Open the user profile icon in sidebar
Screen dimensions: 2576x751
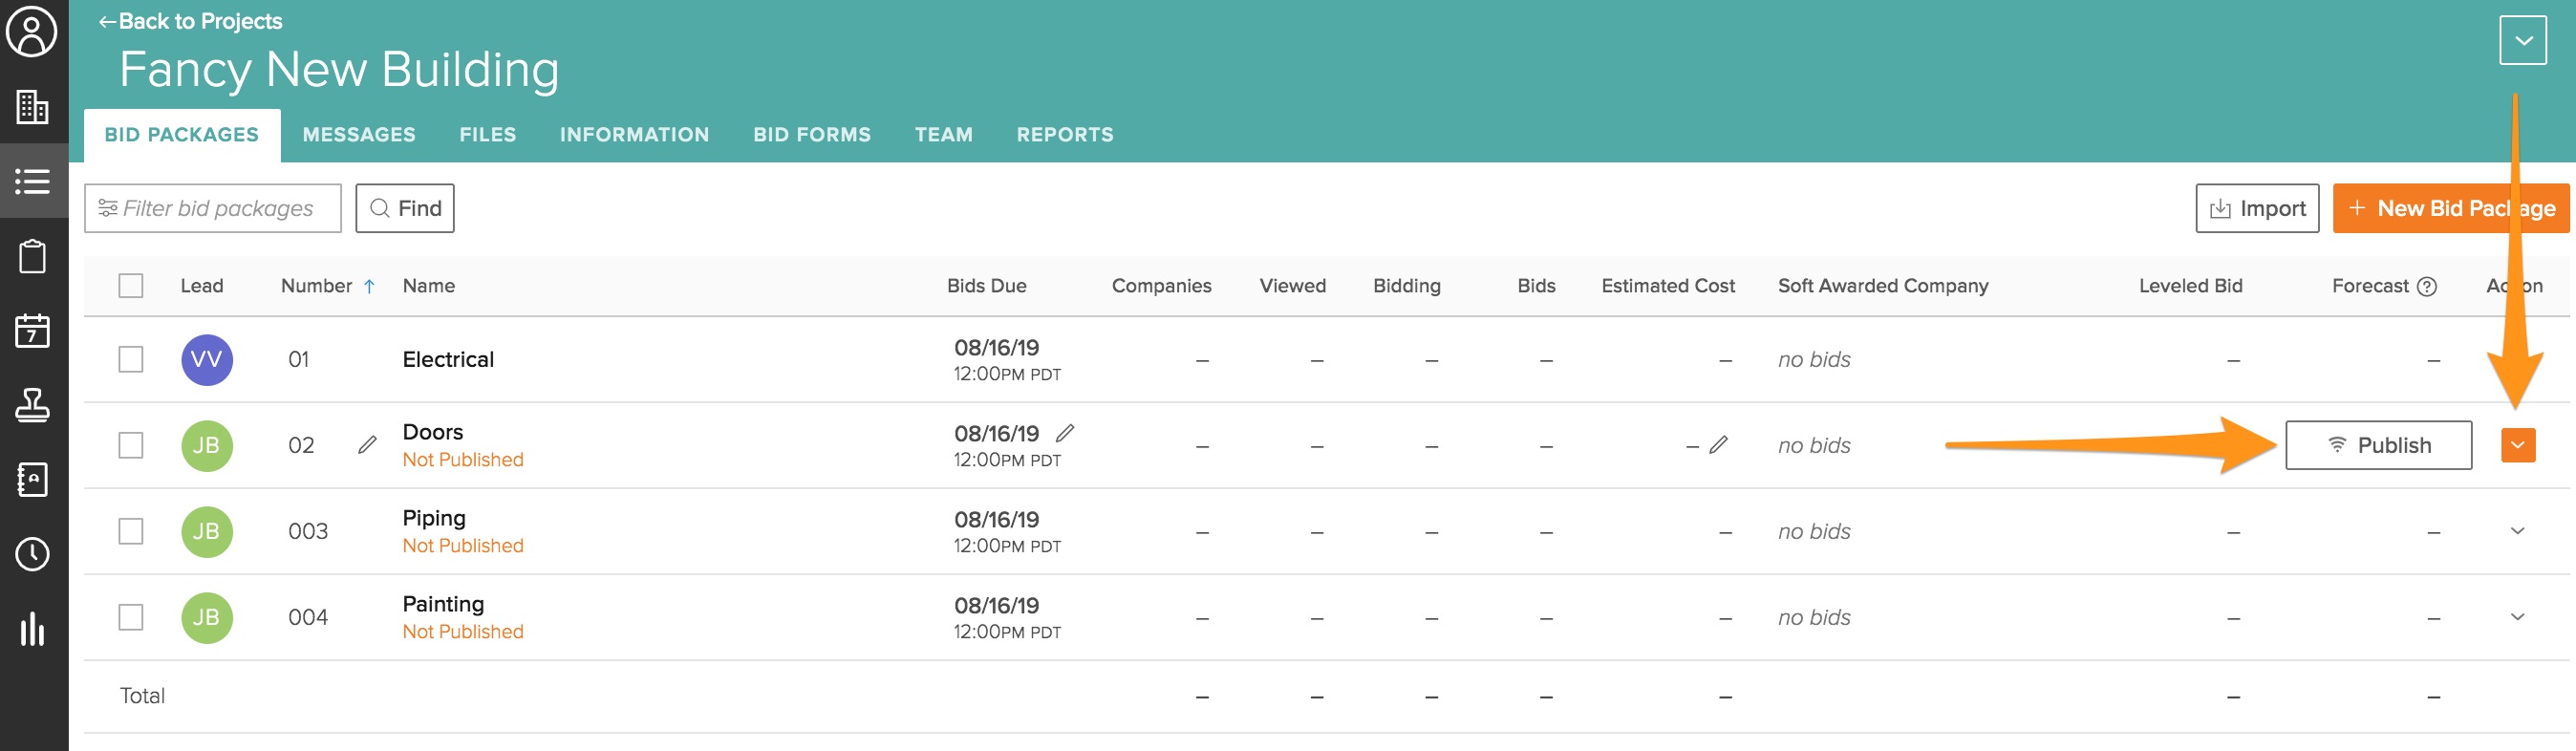(x=32, y=32)
